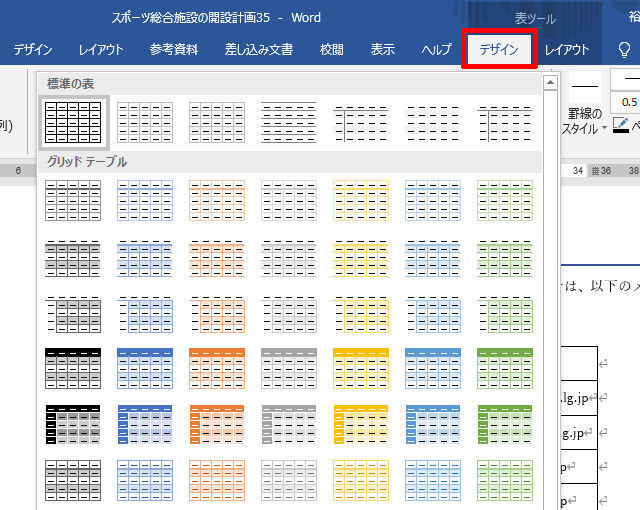Switch to the 差し込み文書 tab

(259, 50)
